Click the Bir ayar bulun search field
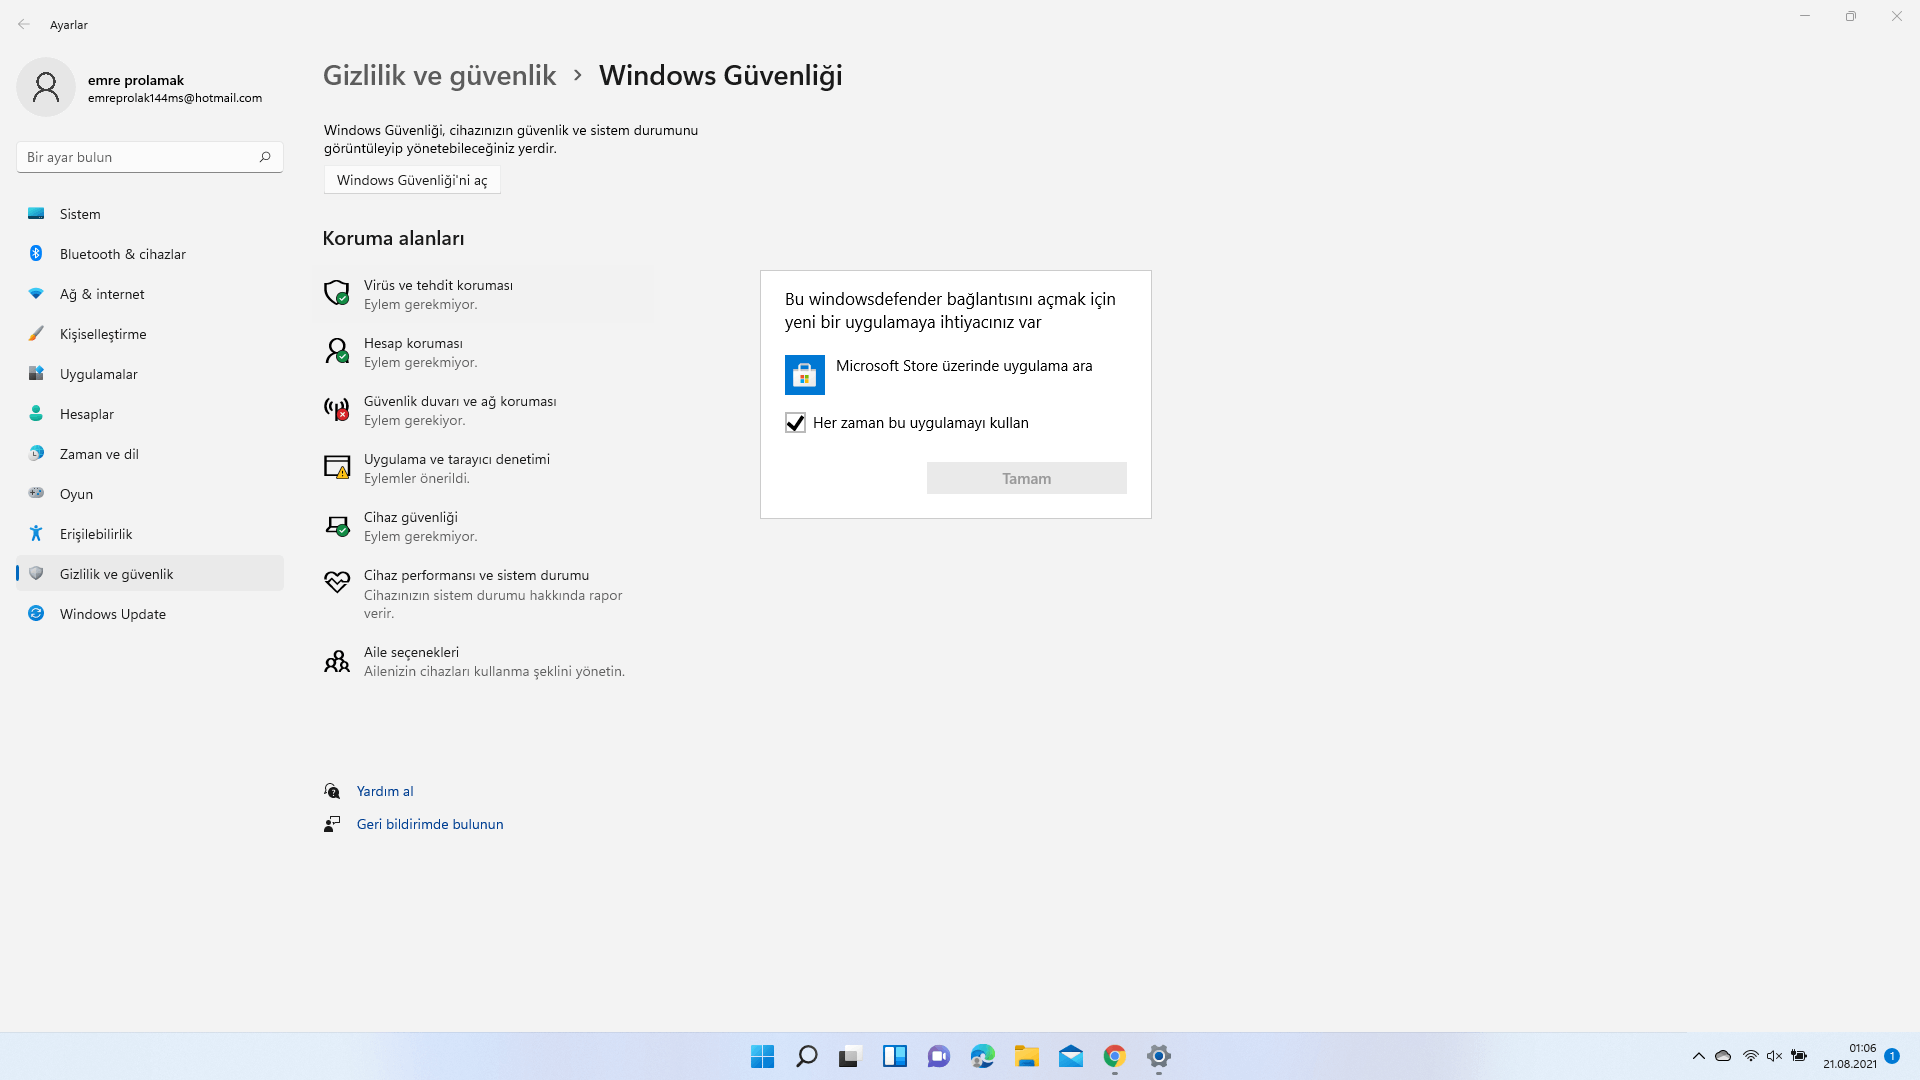 (150, 157)
